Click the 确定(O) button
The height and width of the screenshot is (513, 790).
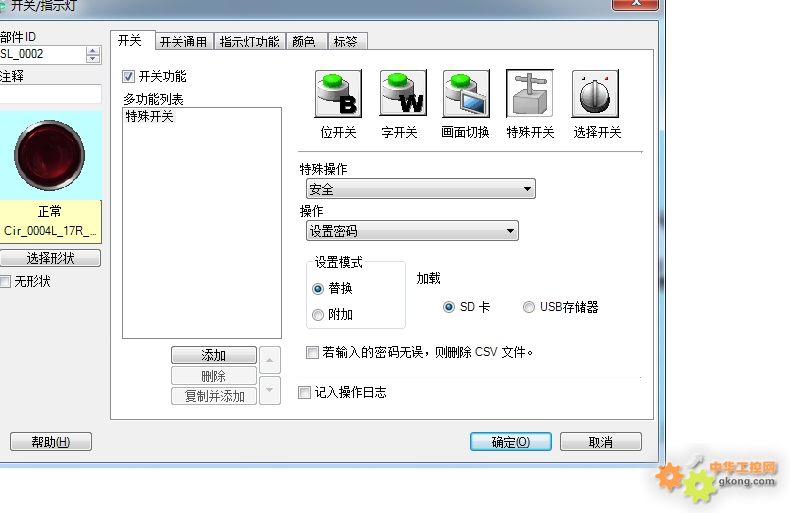[510, 441]
